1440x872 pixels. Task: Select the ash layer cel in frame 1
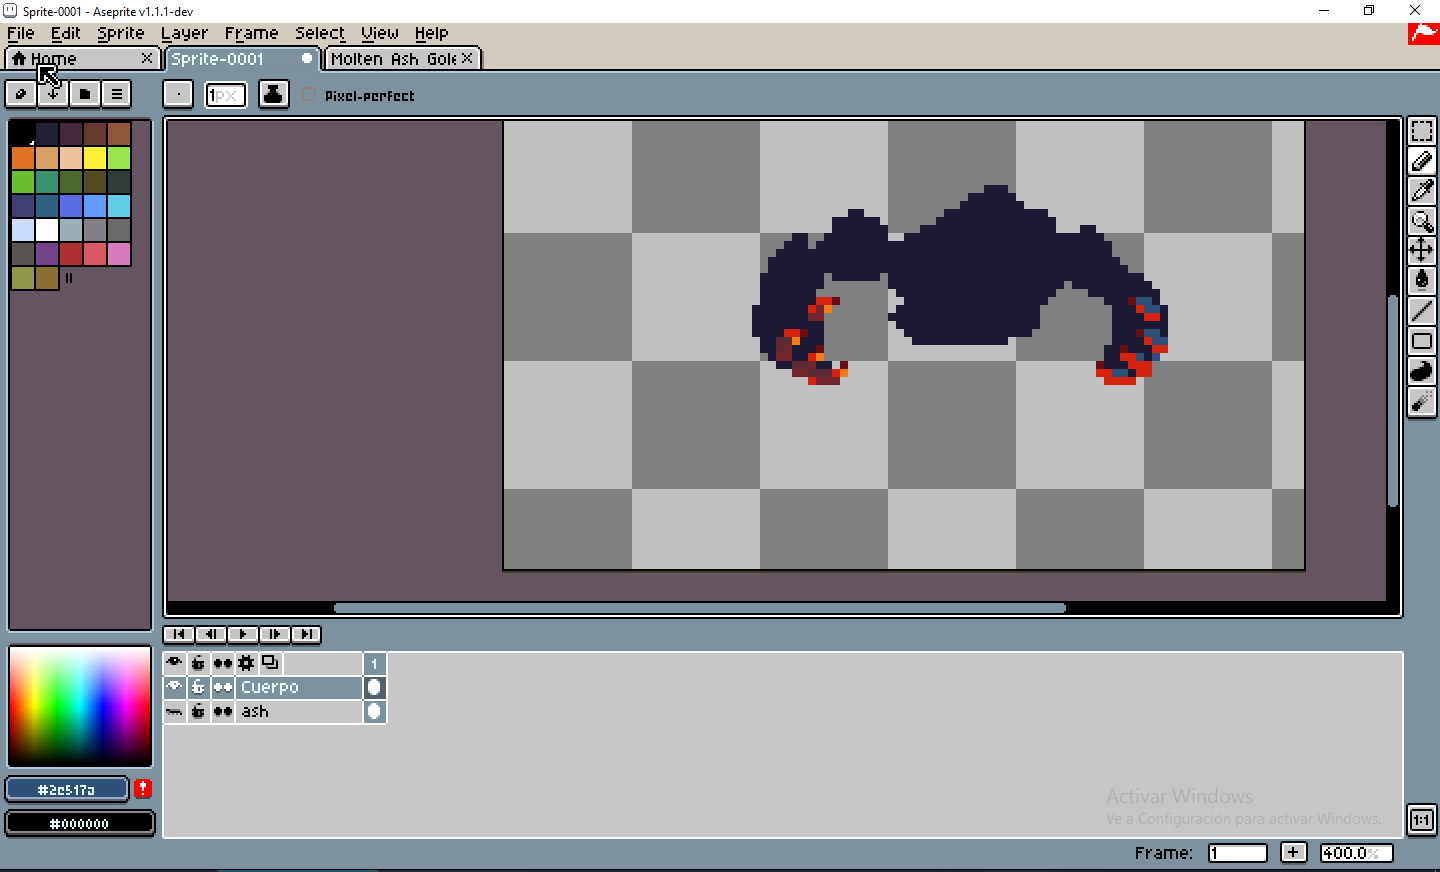pyautogui.click(x=375, y=712)
